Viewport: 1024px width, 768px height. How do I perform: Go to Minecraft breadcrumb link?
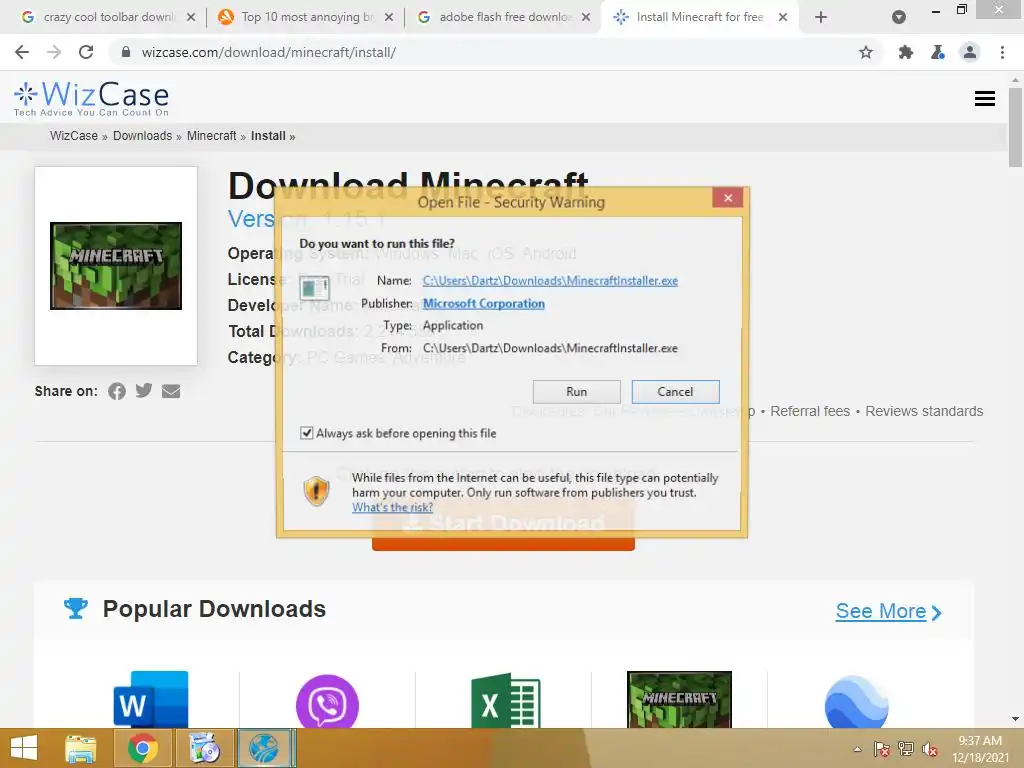click(x=212, y=136)
